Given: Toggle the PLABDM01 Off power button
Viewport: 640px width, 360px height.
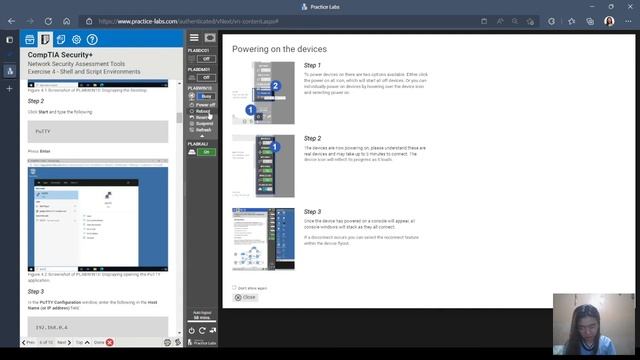Looking at the screenshot, I should pyautogui.click(x=206, y=78).
